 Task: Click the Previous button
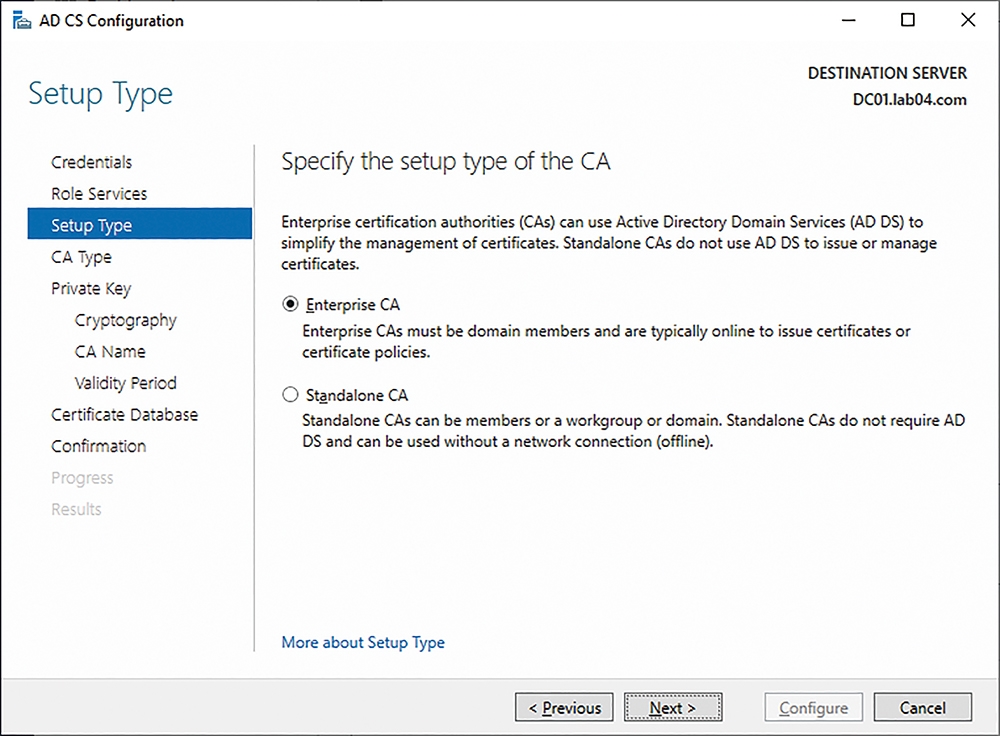click(564, 707)
